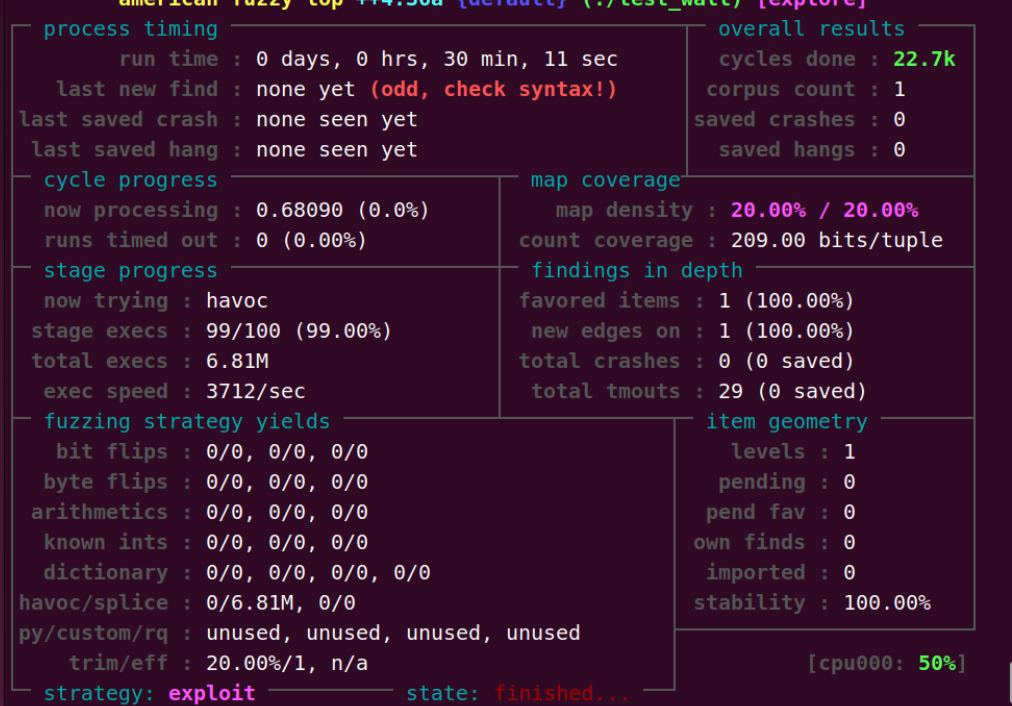Screen dimensions: 1012x706
Task: Click the 'havoc' stage name
Action: coord(237,301)
